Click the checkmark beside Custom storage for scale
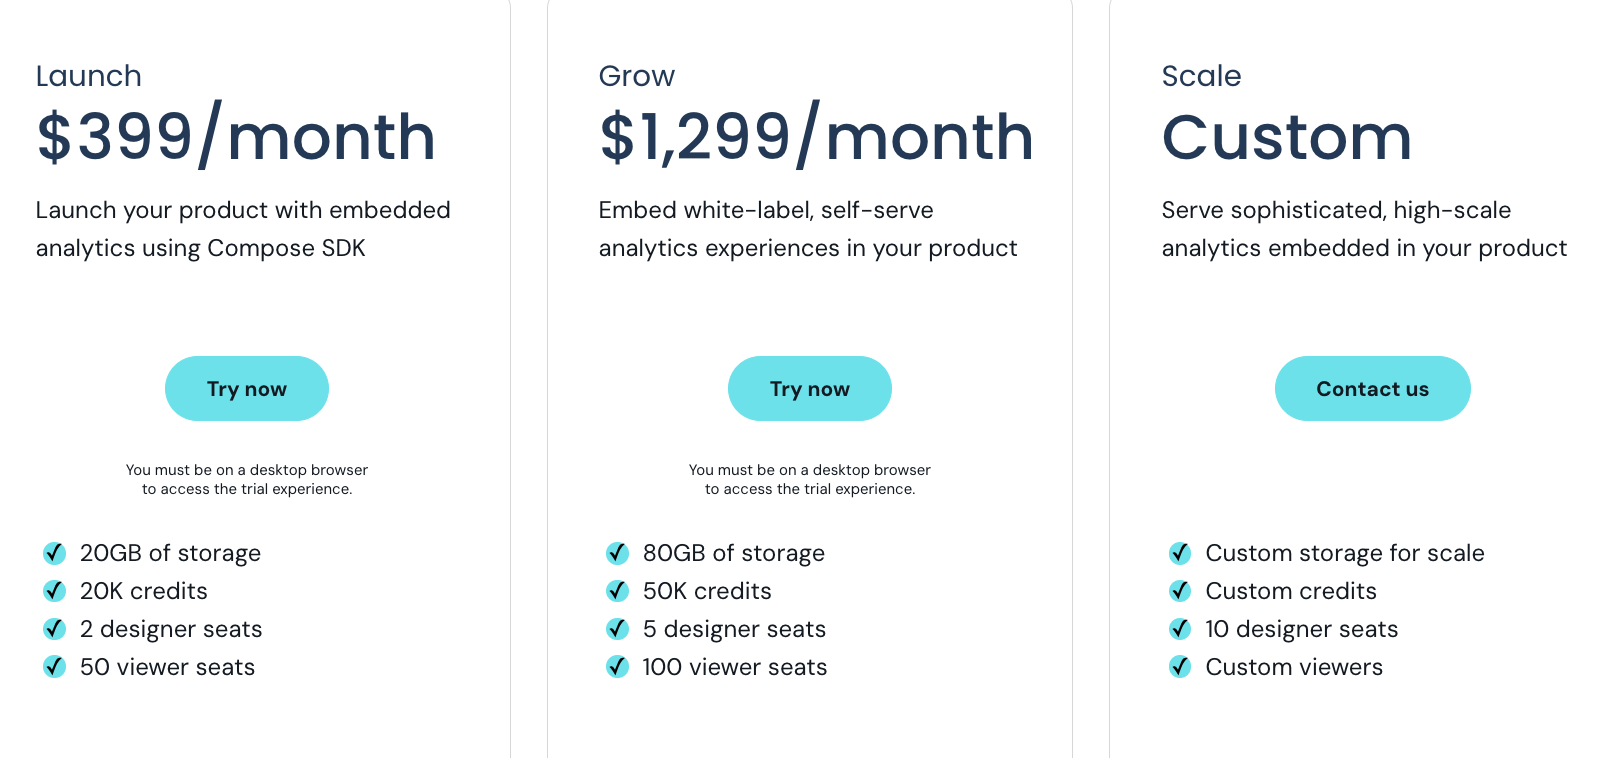The width and height of the screenshot is (1600, 758). tap(1180, 553)
